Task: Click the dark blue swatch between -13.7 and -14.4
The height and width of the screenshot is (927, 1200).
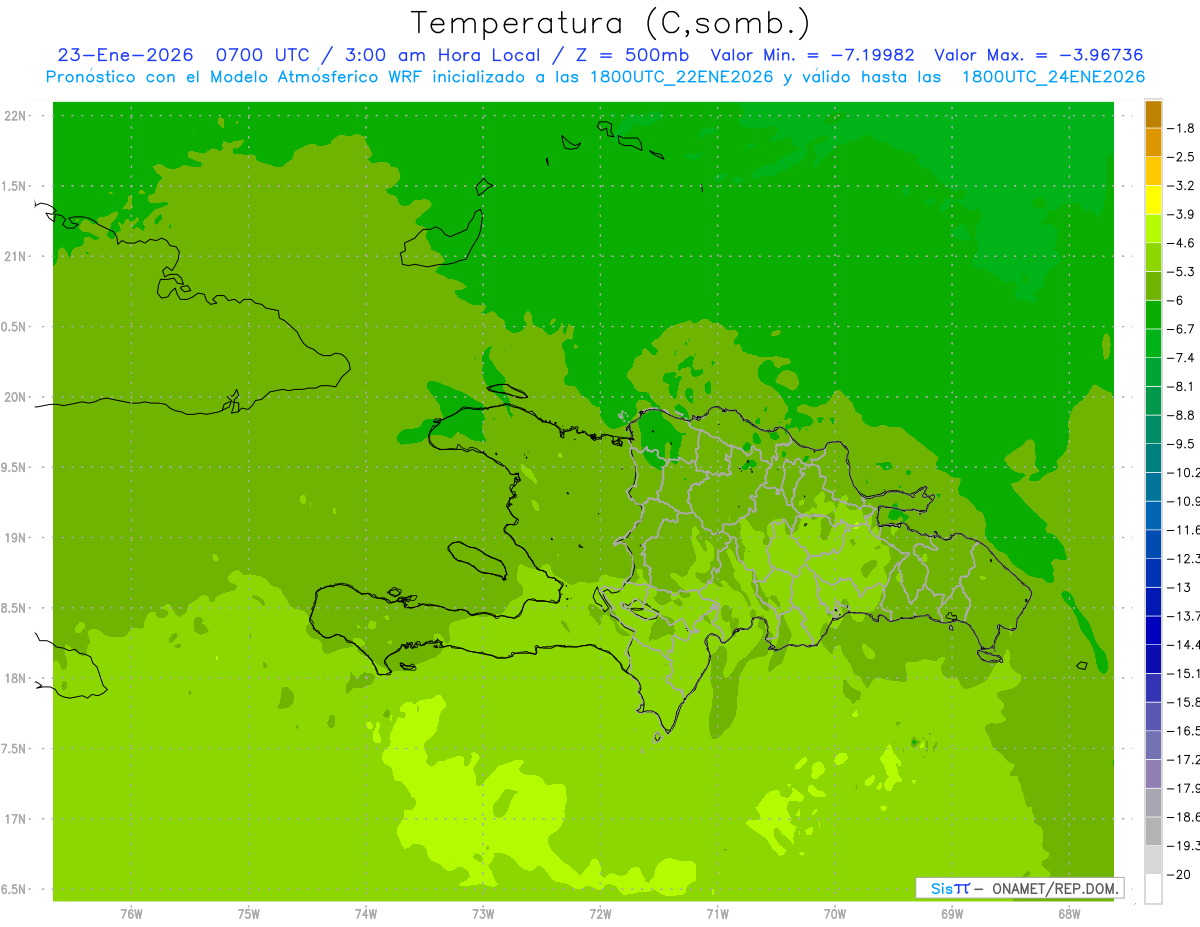Action: coord(1153,630)
